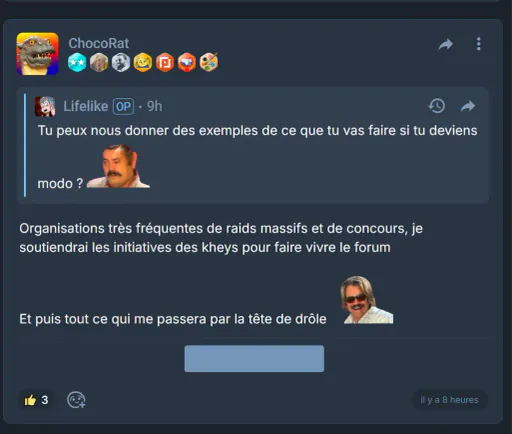Like the post with thumbs up

(x=36, y=400)
